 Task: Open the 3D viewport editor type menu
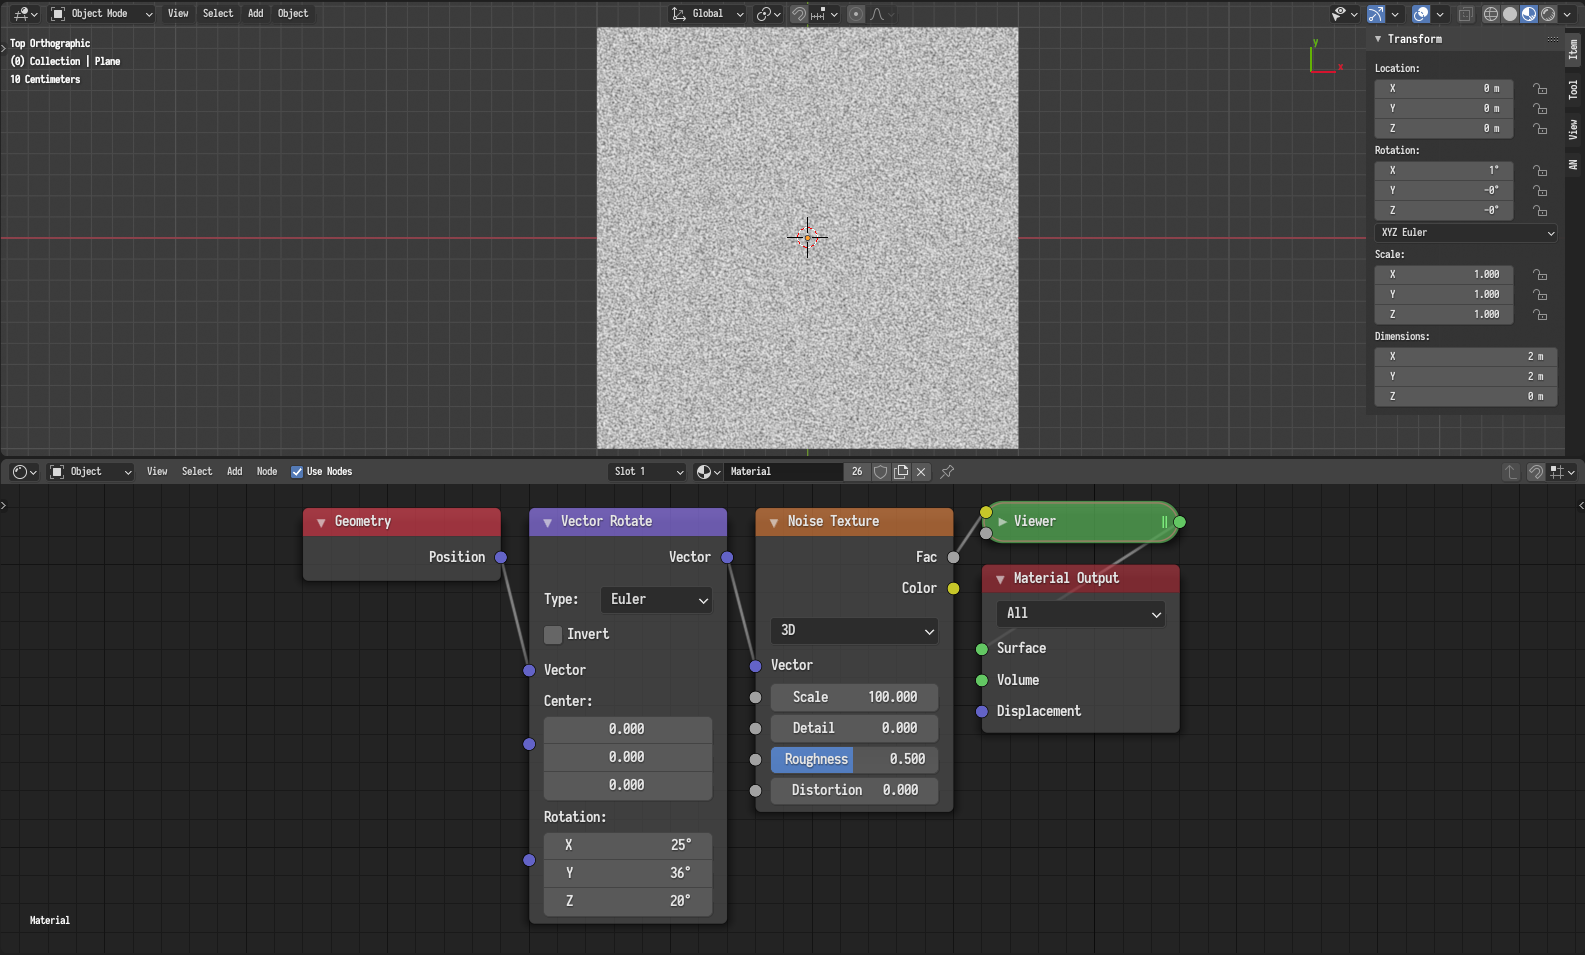pos(25,14)
